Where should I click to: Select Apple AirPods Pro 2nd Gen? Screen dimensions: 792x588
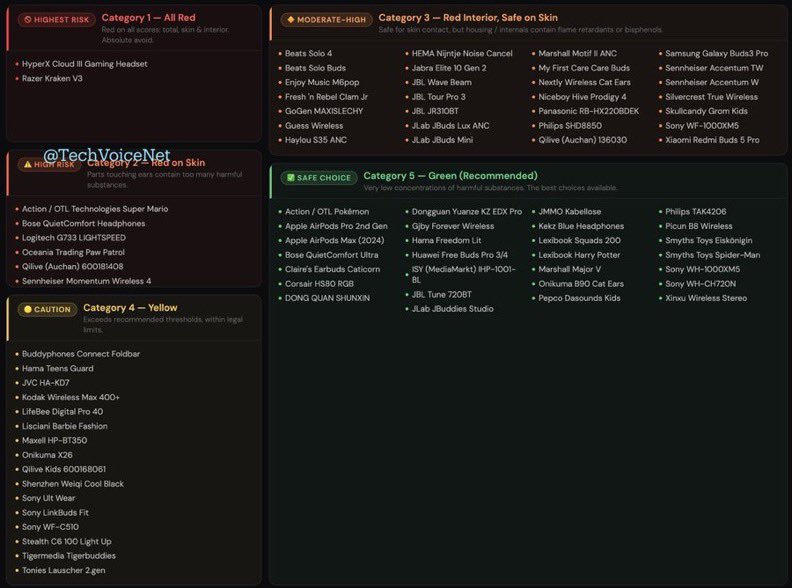(336, 226)
